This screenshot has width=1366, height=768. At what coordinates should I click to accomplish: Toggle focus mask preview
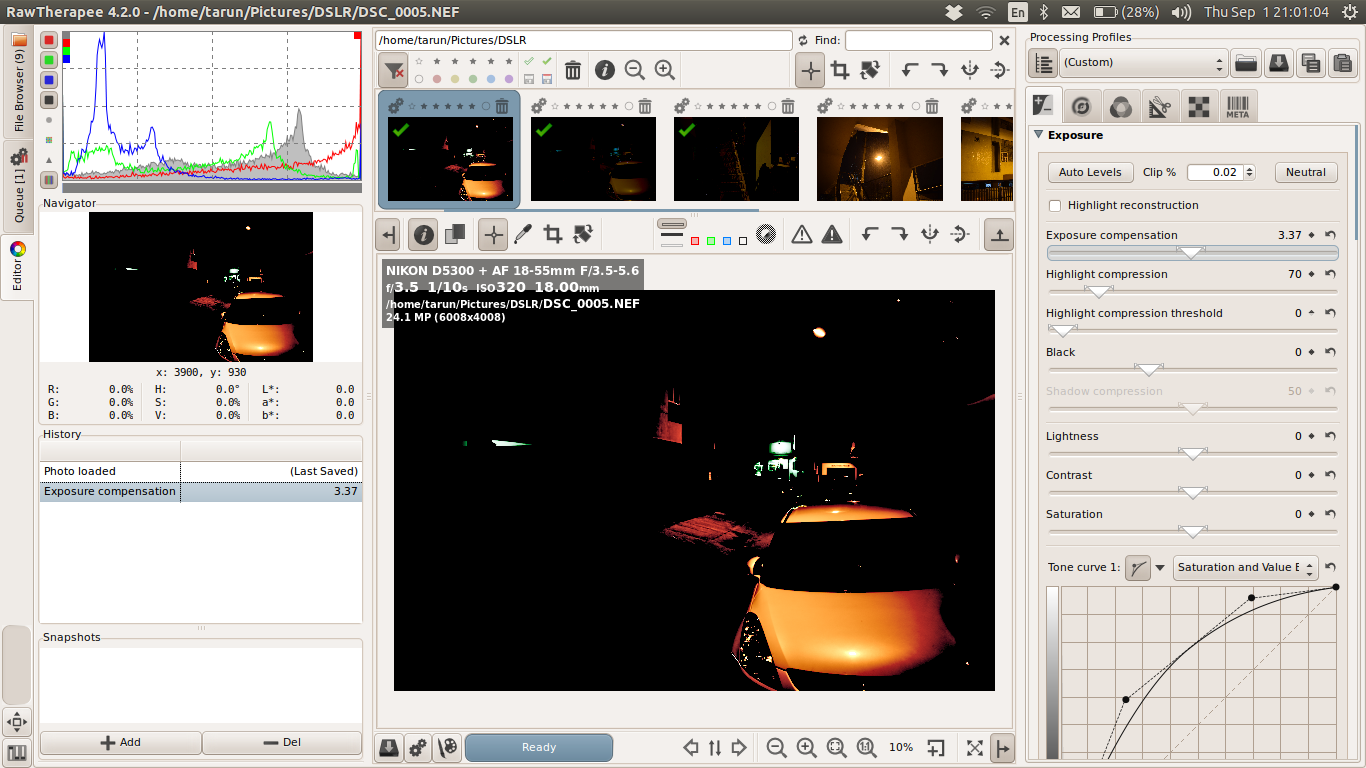767,234
